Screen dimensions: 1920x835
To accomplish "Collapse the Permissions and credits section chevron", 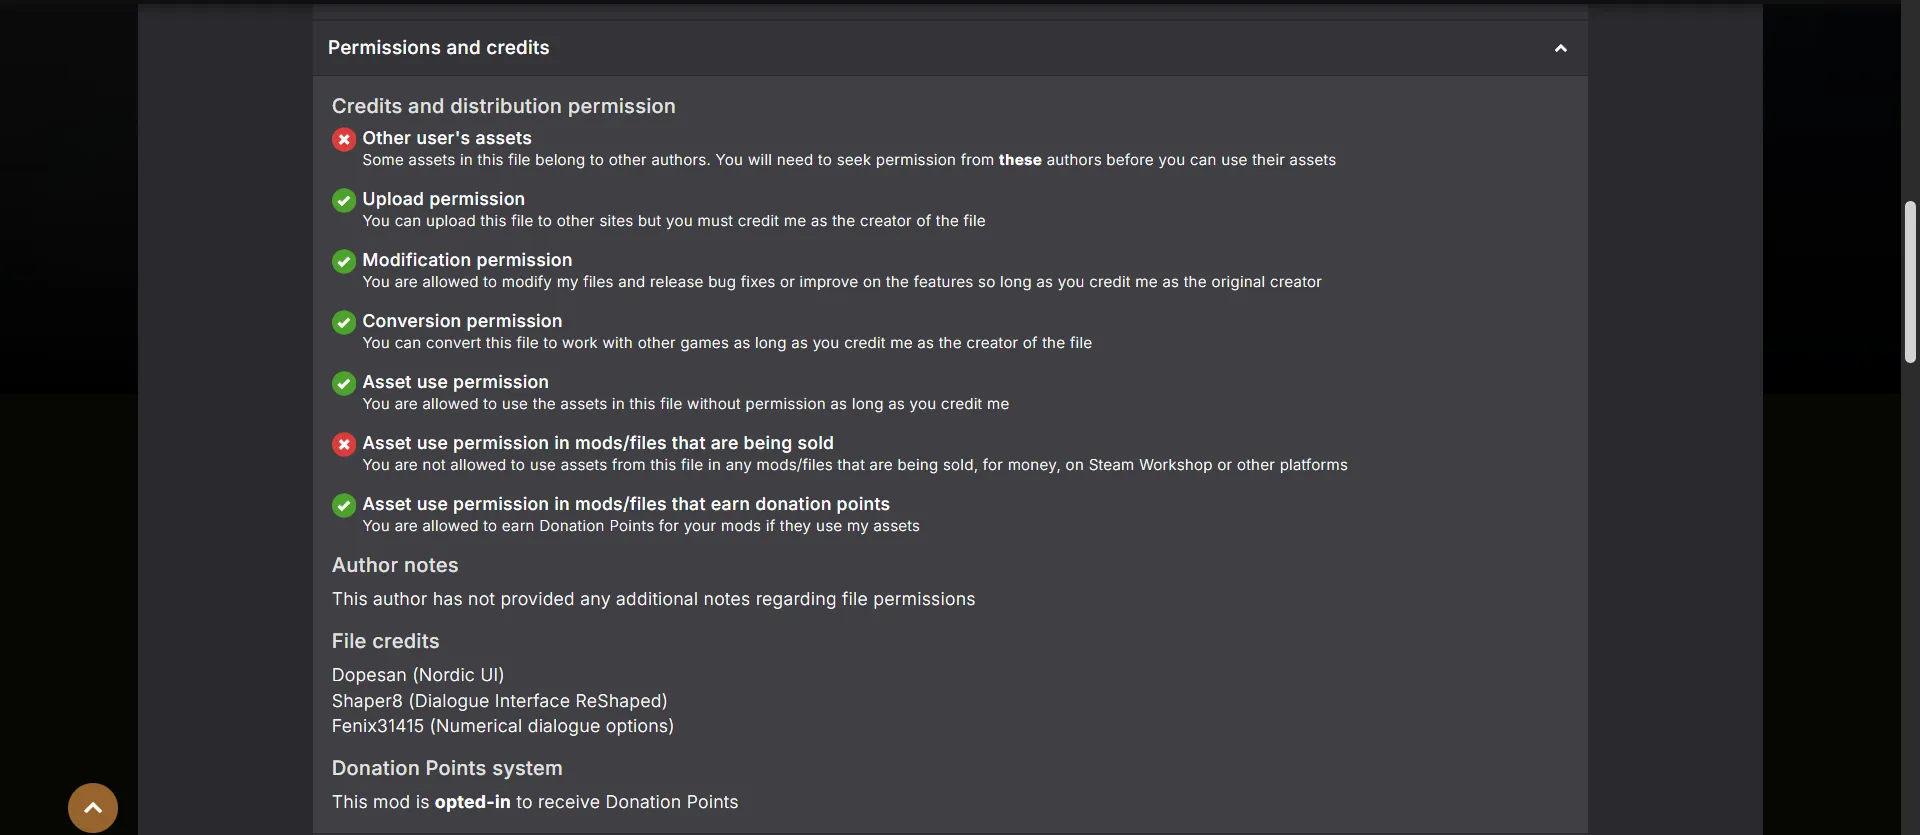I will tap(1560, 48).
